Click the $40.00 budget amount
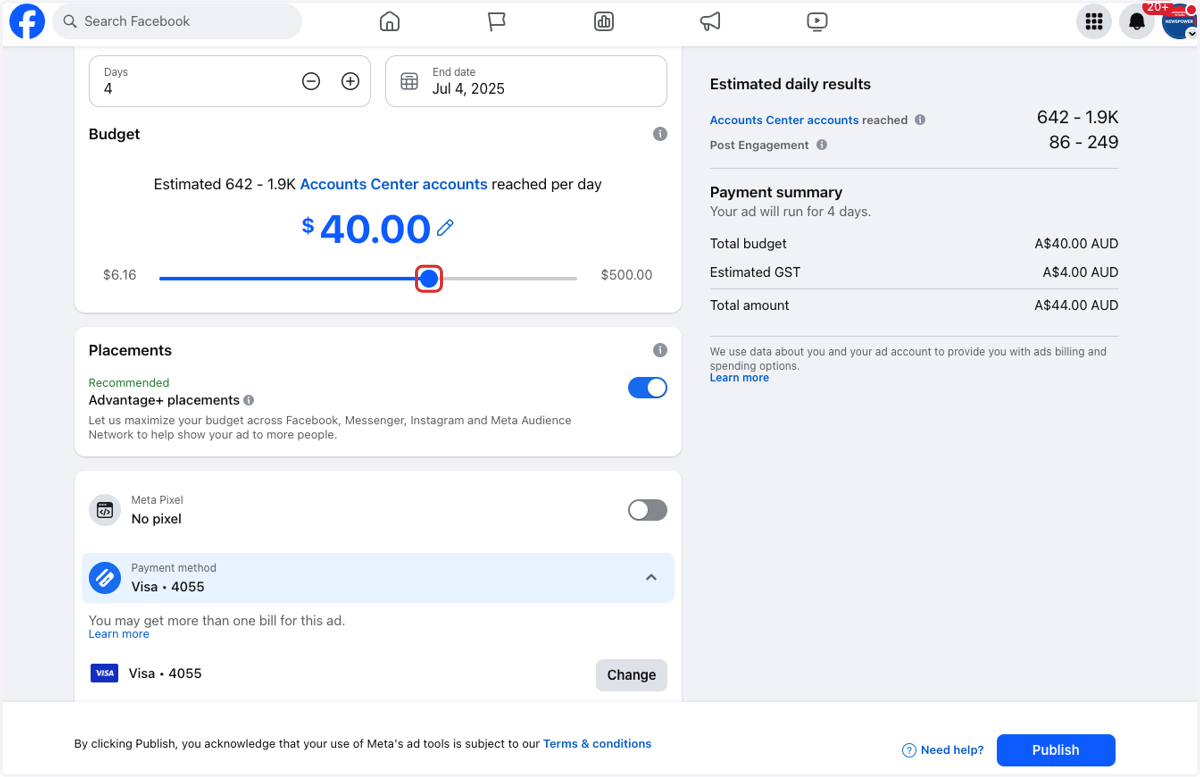1200x777 pixels. [x=375, y=229]
